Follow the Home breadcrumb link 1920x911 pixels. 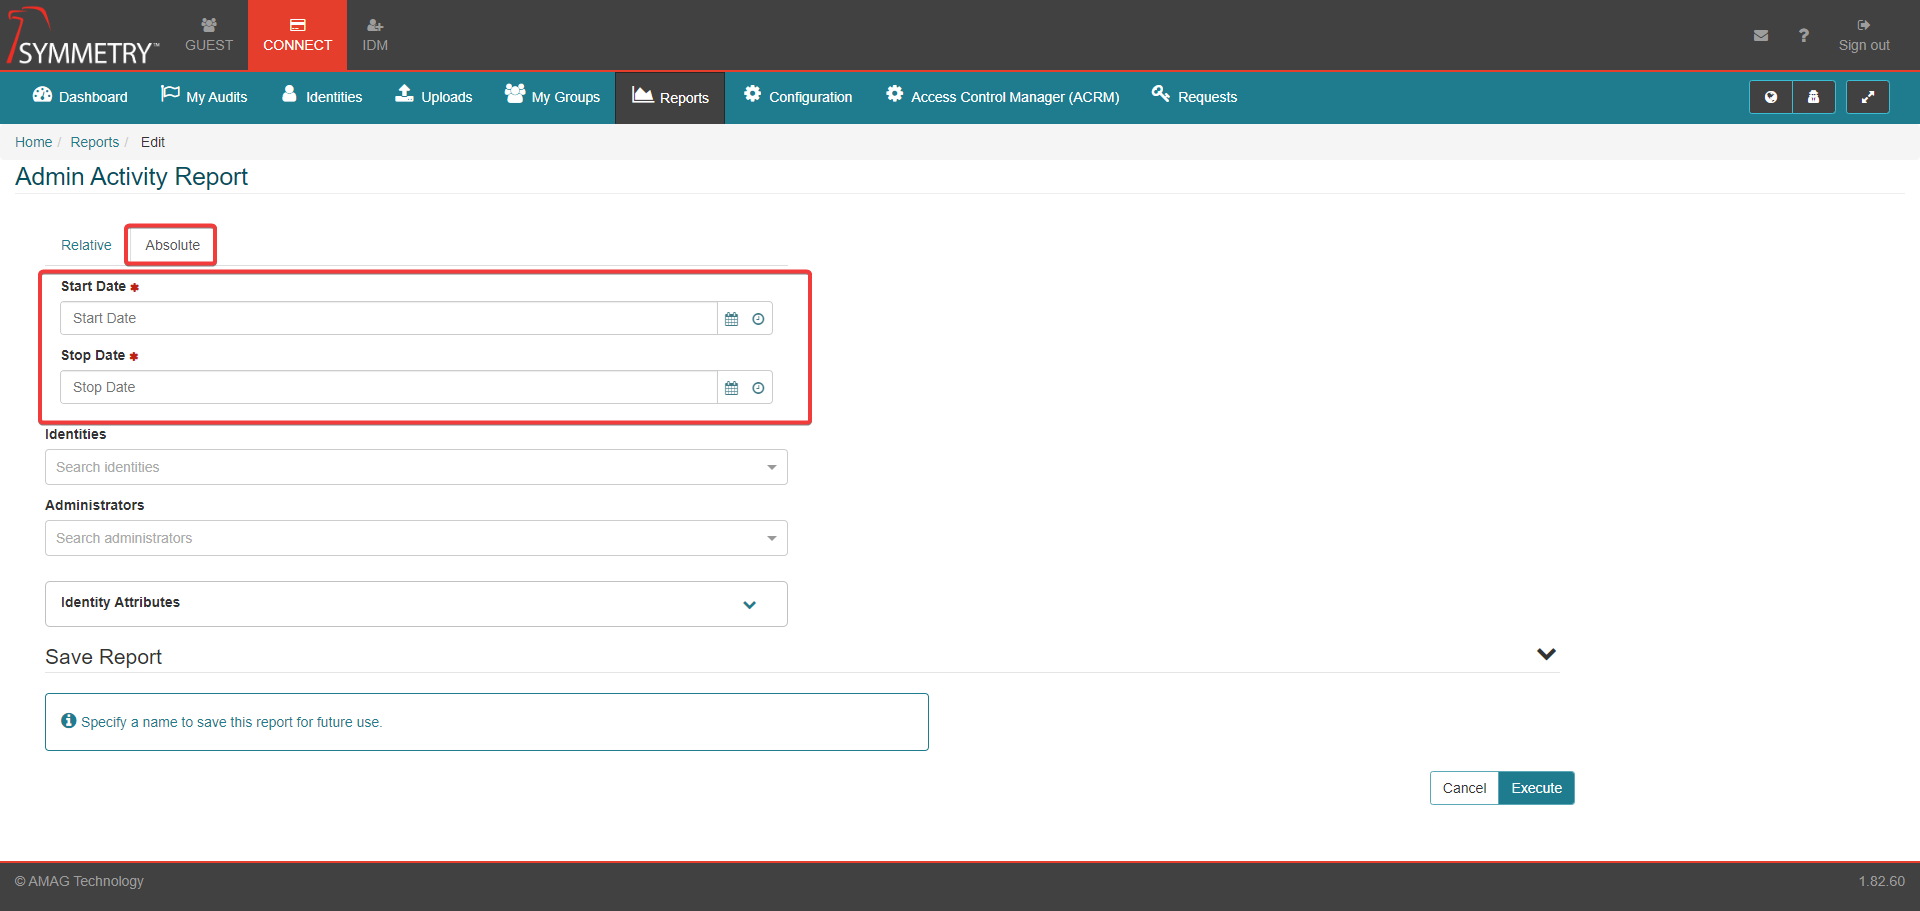click(x=33, y=142)
